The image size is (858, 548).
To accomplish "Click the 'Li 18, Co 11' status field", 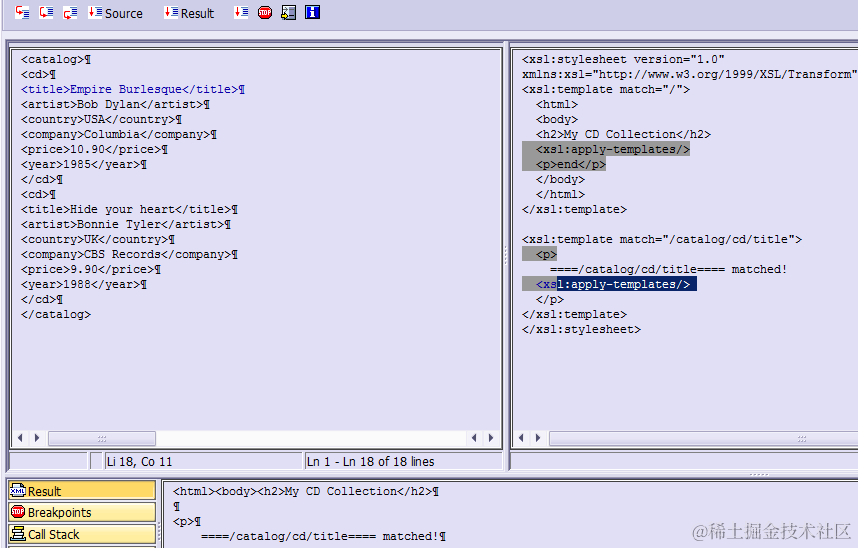I will (x=203, y=462).
